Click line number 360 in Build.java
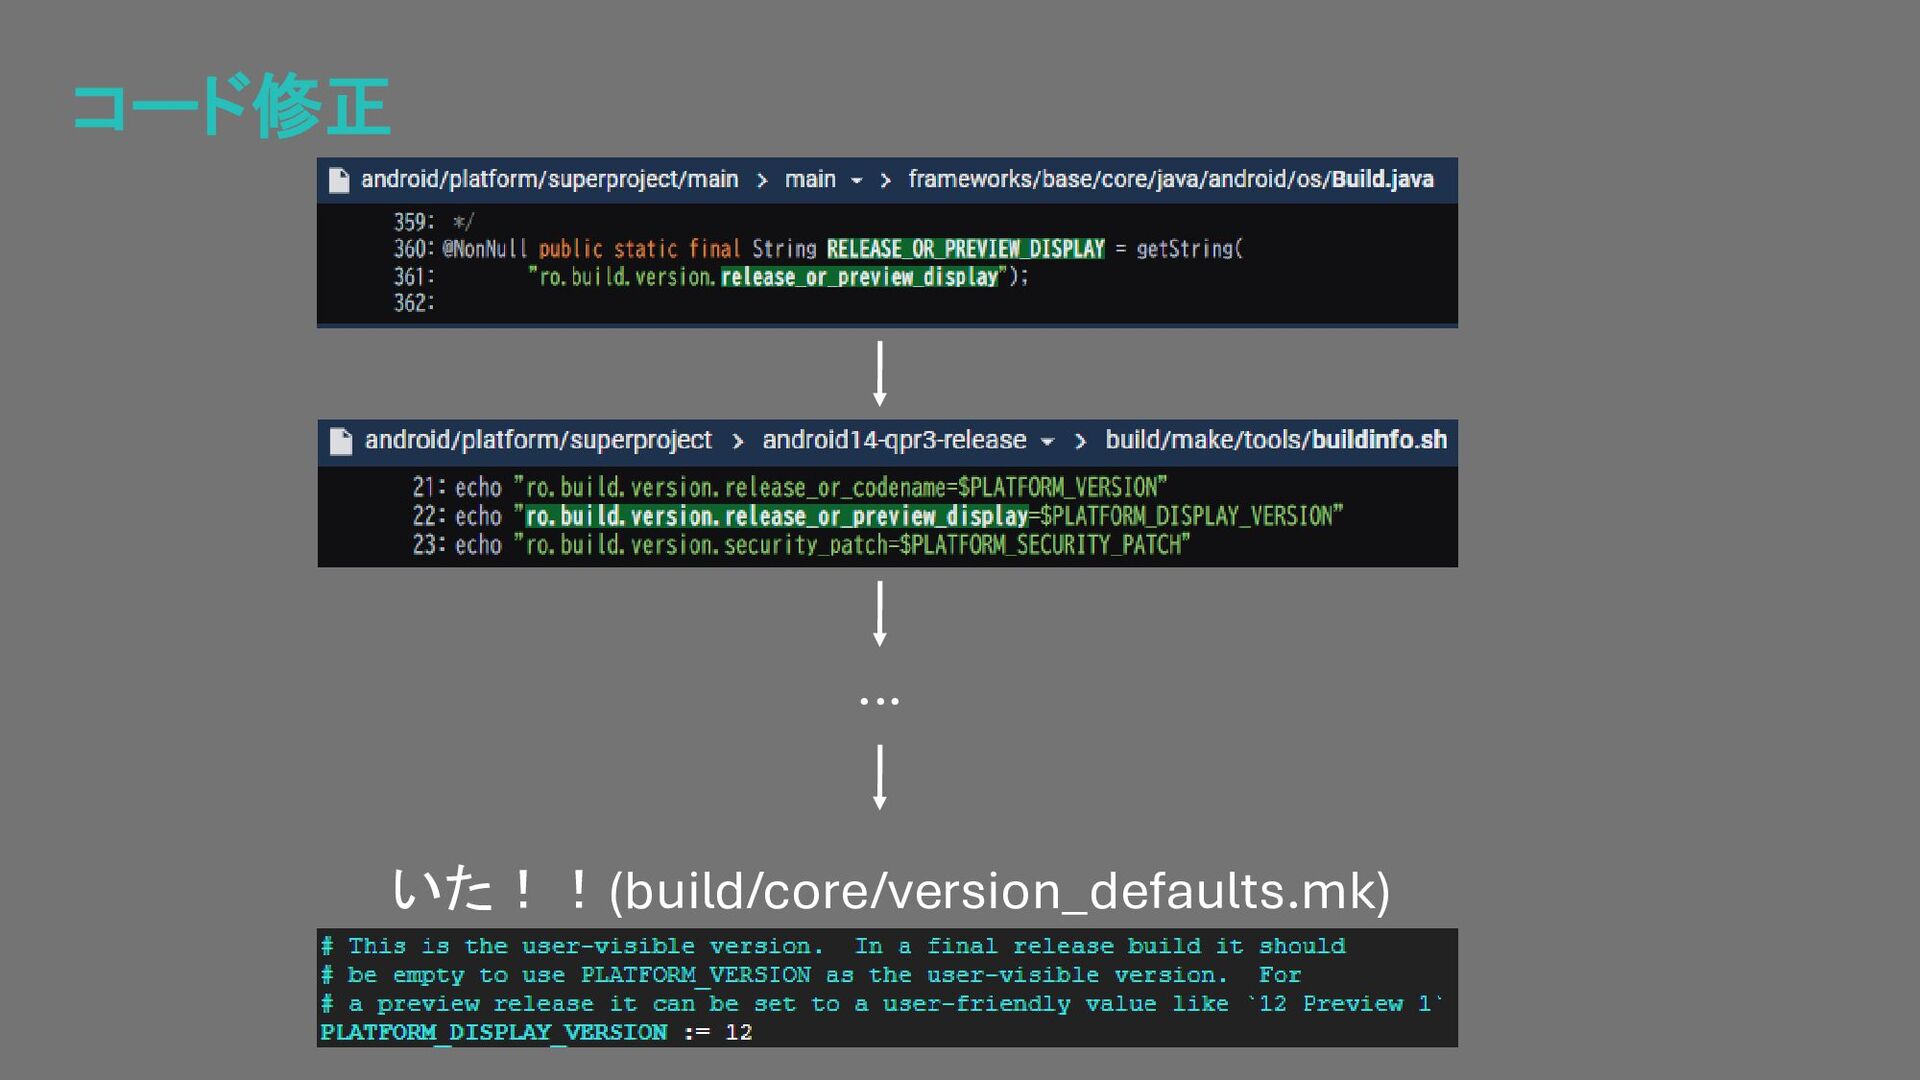1920x1080 pixels. pos(412,249)
